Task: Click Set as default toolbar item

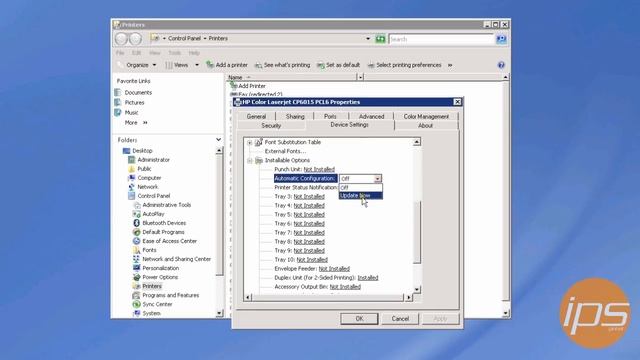Action: pyautogui.click(x=338, y=65)
